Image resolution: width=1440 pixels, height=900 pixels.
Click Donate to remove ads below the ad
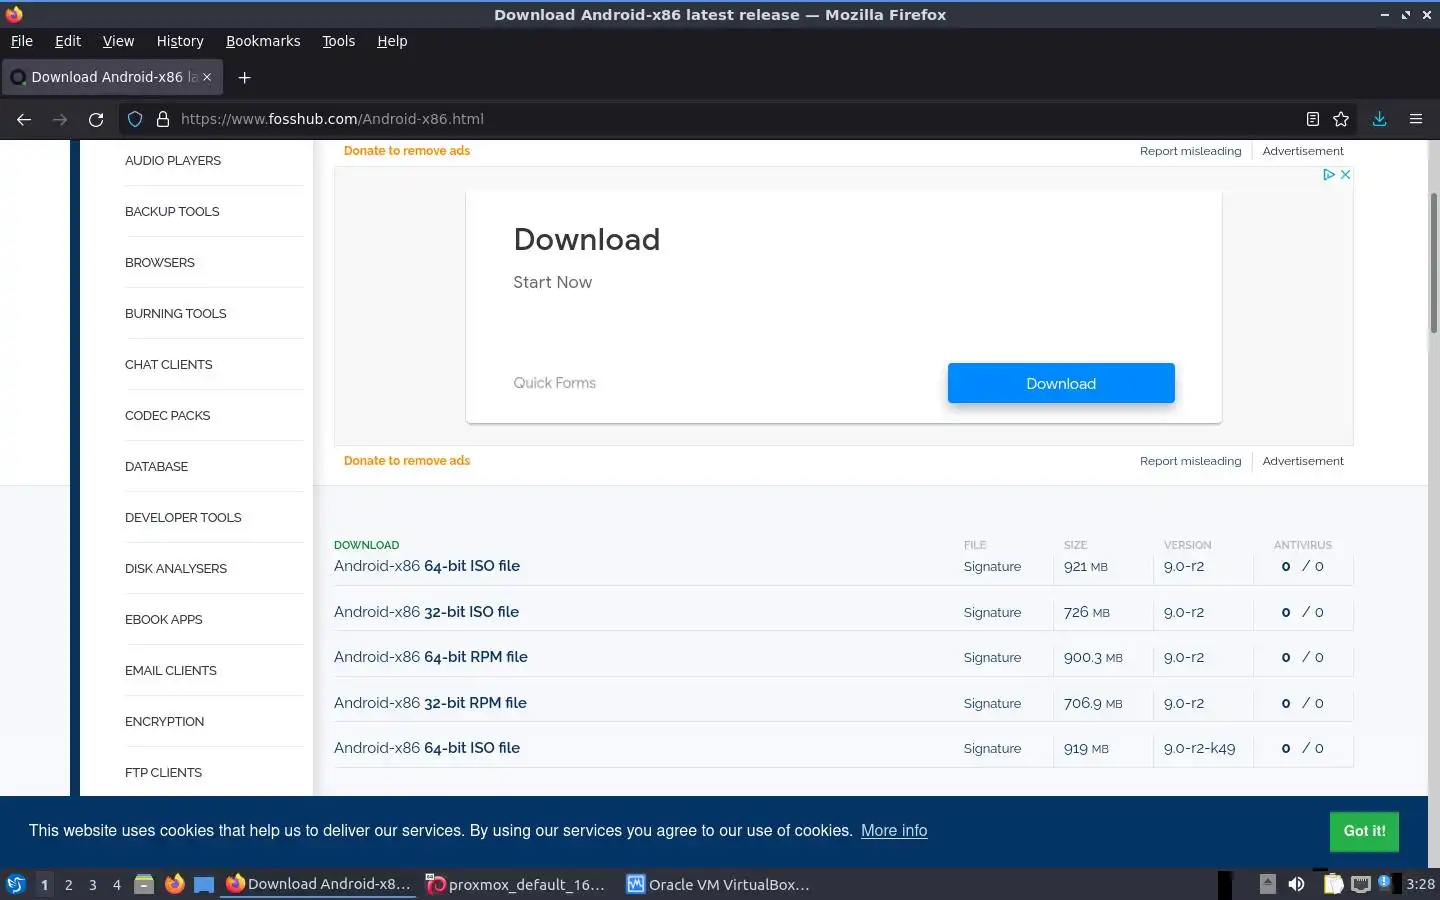407,461
